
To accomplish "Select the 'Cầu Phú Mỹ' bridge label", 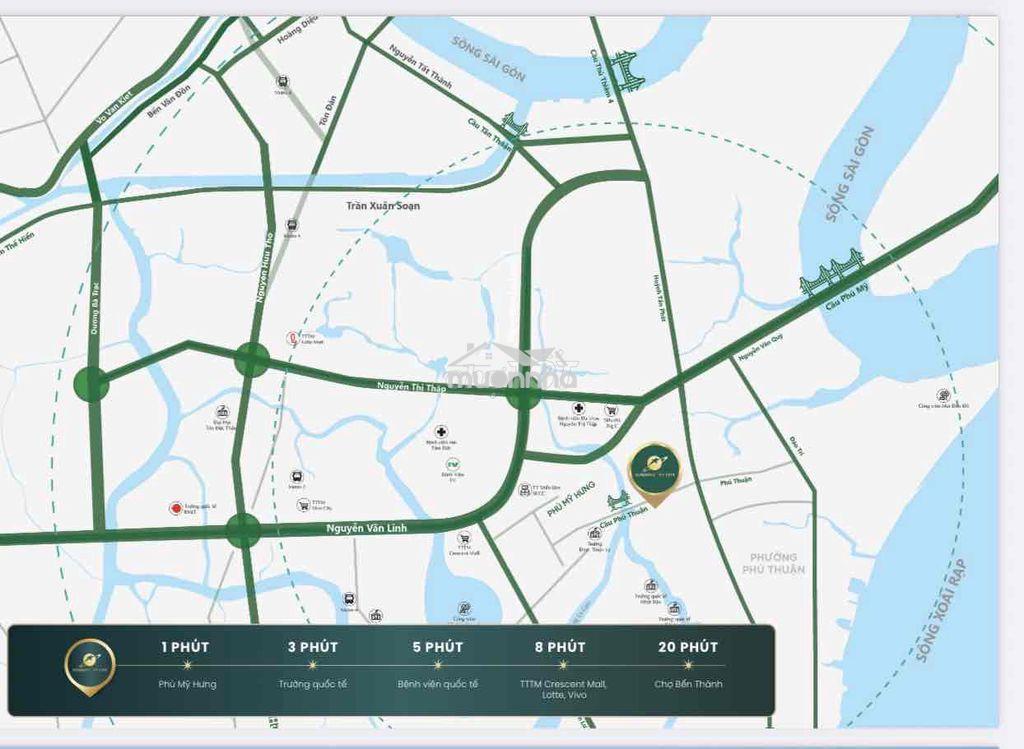I will click(847, 297).
